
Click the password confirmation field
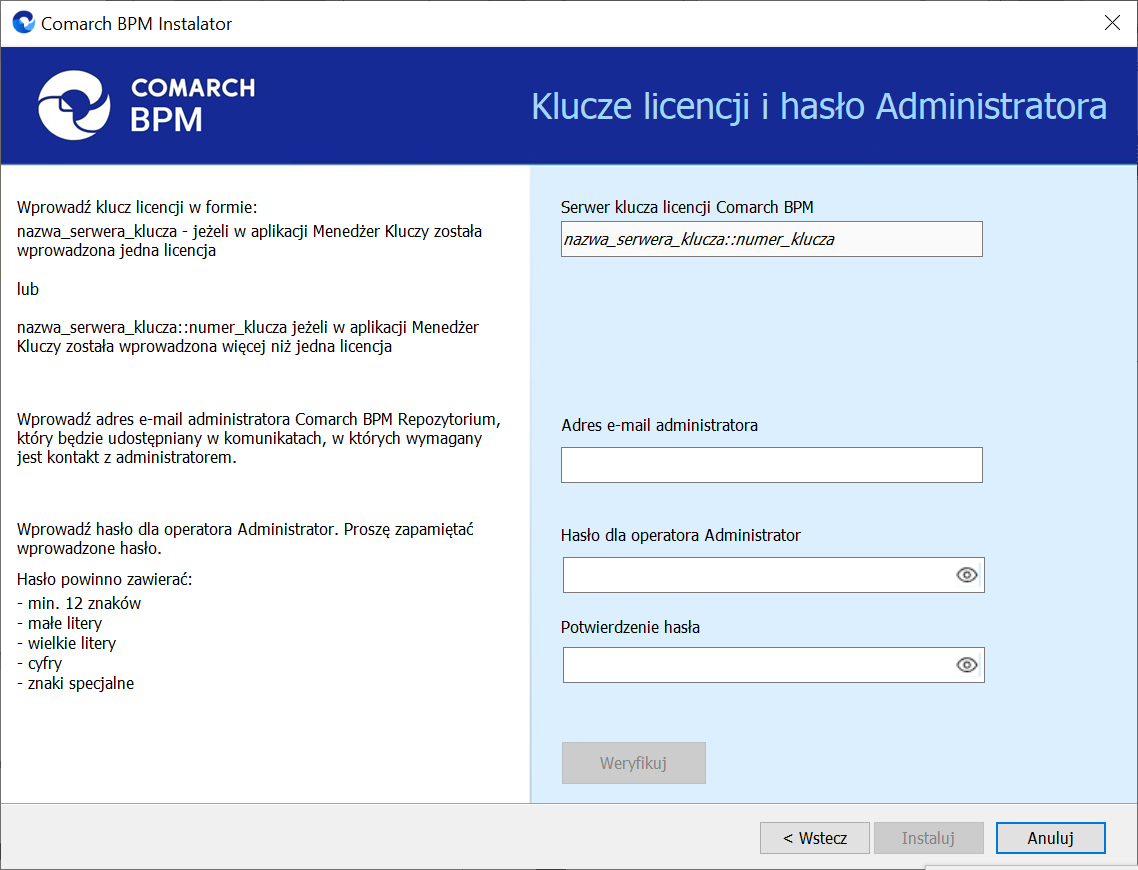(x=774, y=665)
